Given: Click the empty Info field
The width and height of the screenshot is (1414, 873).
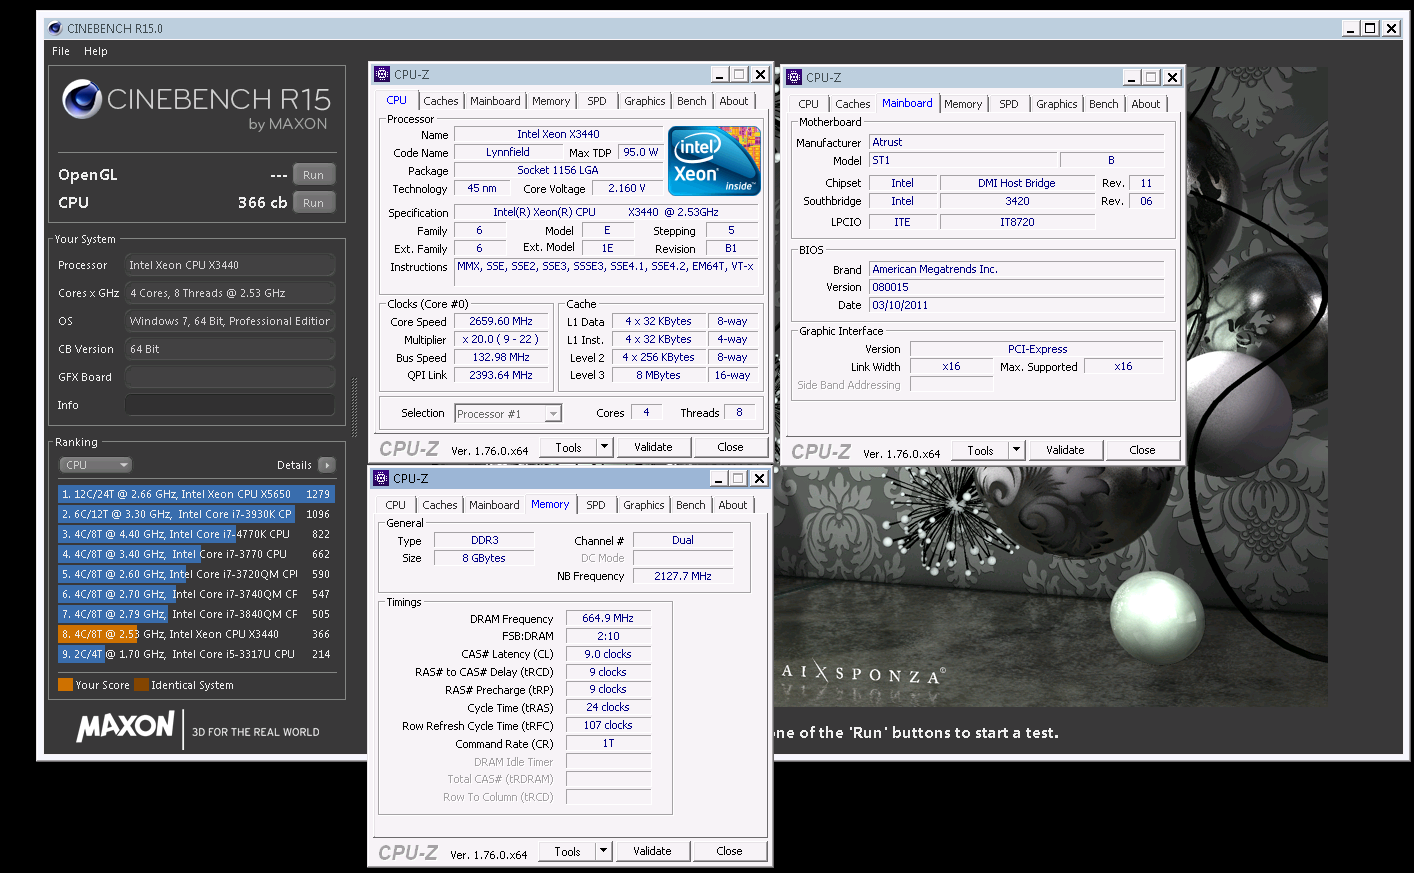Looking at the screenshot, I should coord(230,405).
